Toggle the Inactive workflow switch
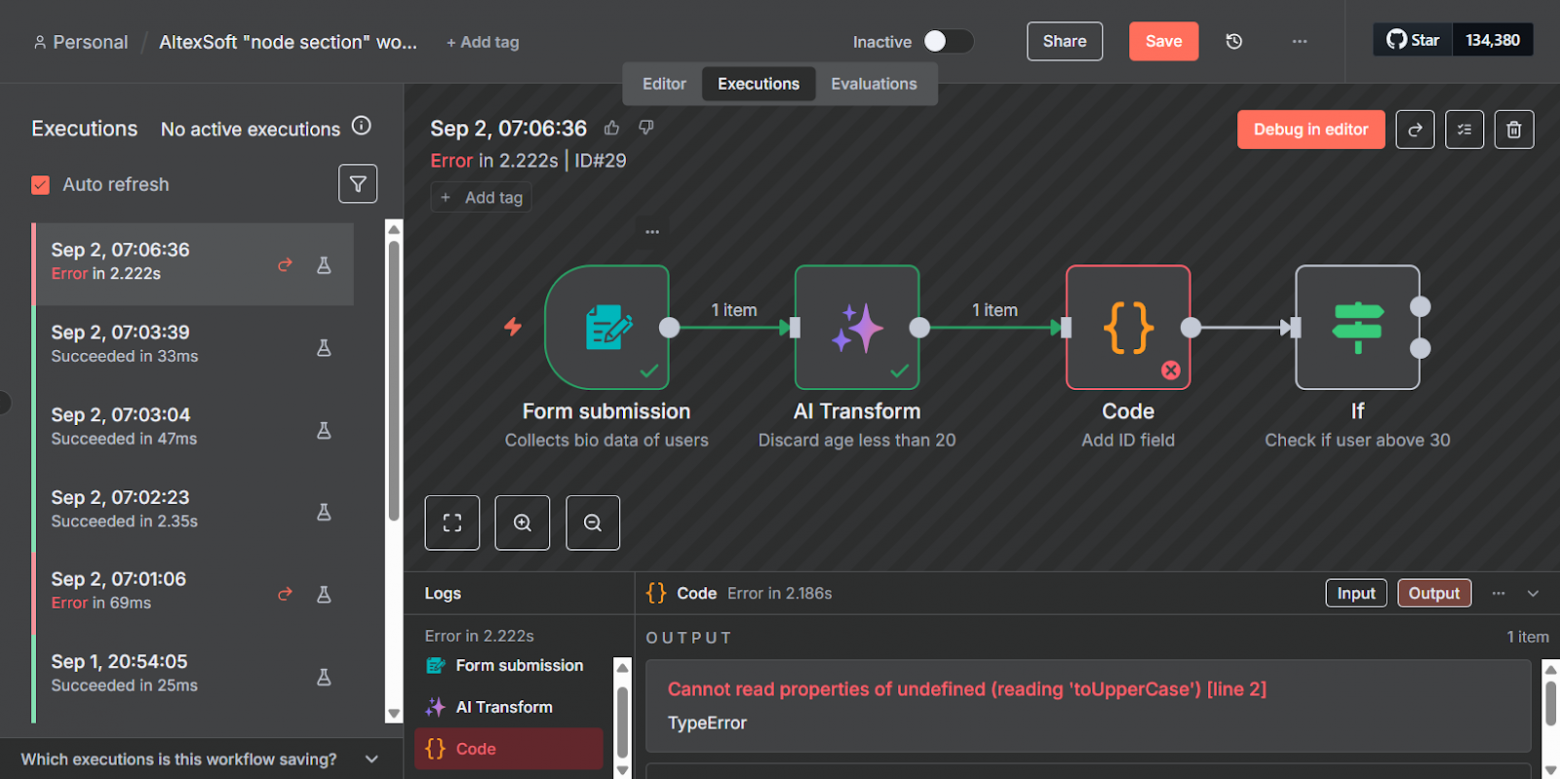The width and height of the screenshot is (1560, 779). pos(947,41)
